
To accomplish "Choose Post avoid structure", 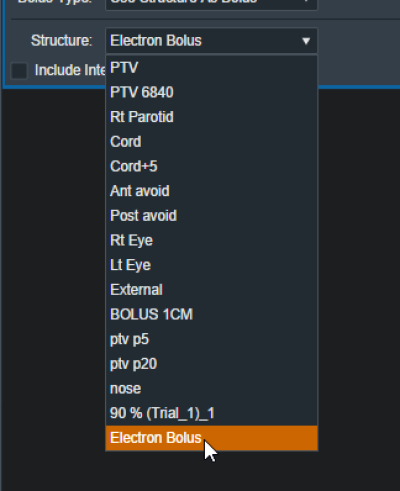I will 212,216.
